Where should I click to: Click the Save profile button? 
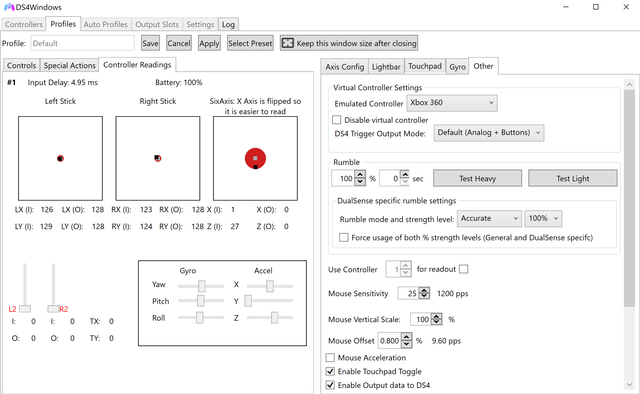pyautogui.click(x=150, y=43)
